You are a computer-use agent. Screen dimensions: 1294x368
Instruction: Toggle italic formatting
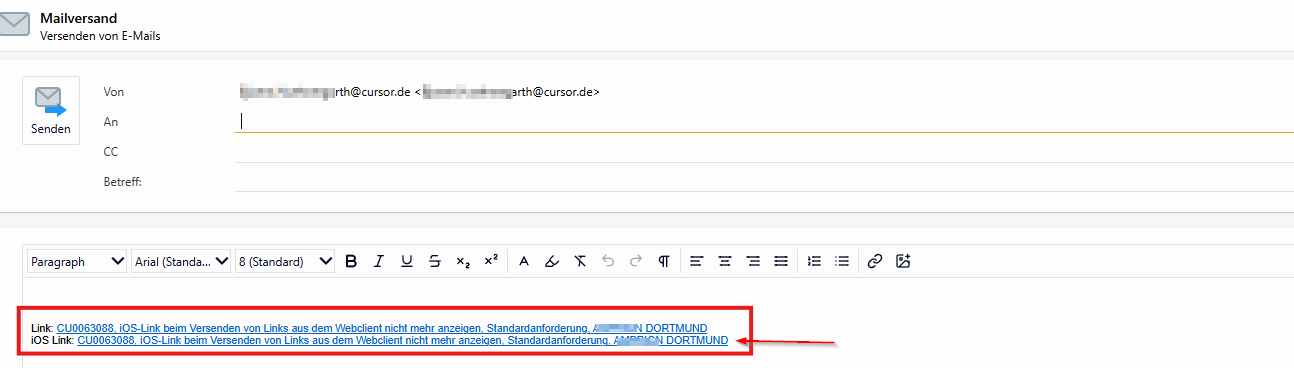click(379, 261)
